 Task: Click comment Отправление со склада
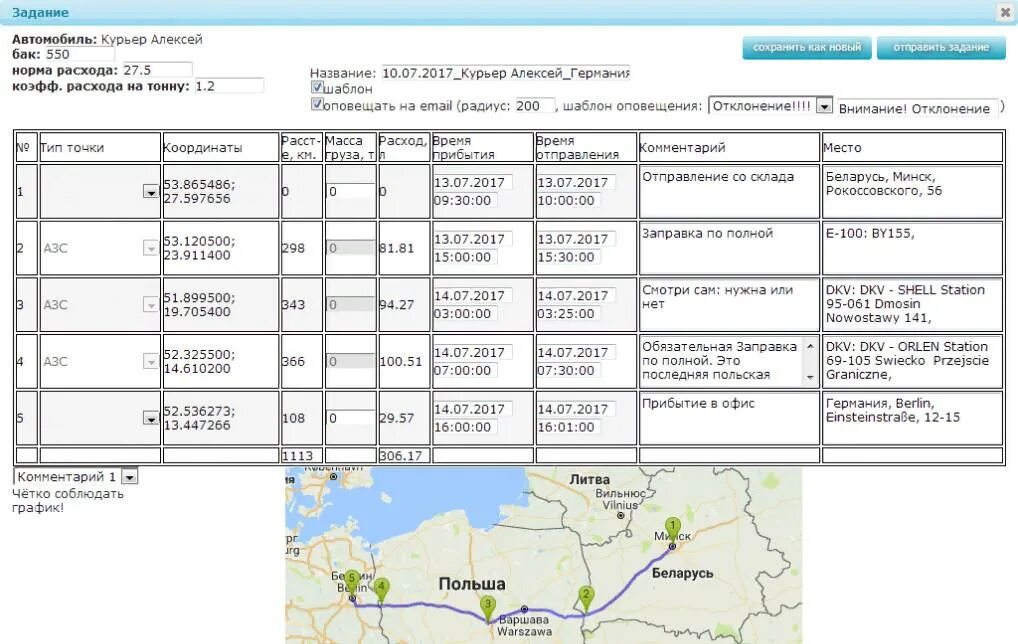[729, 192]
